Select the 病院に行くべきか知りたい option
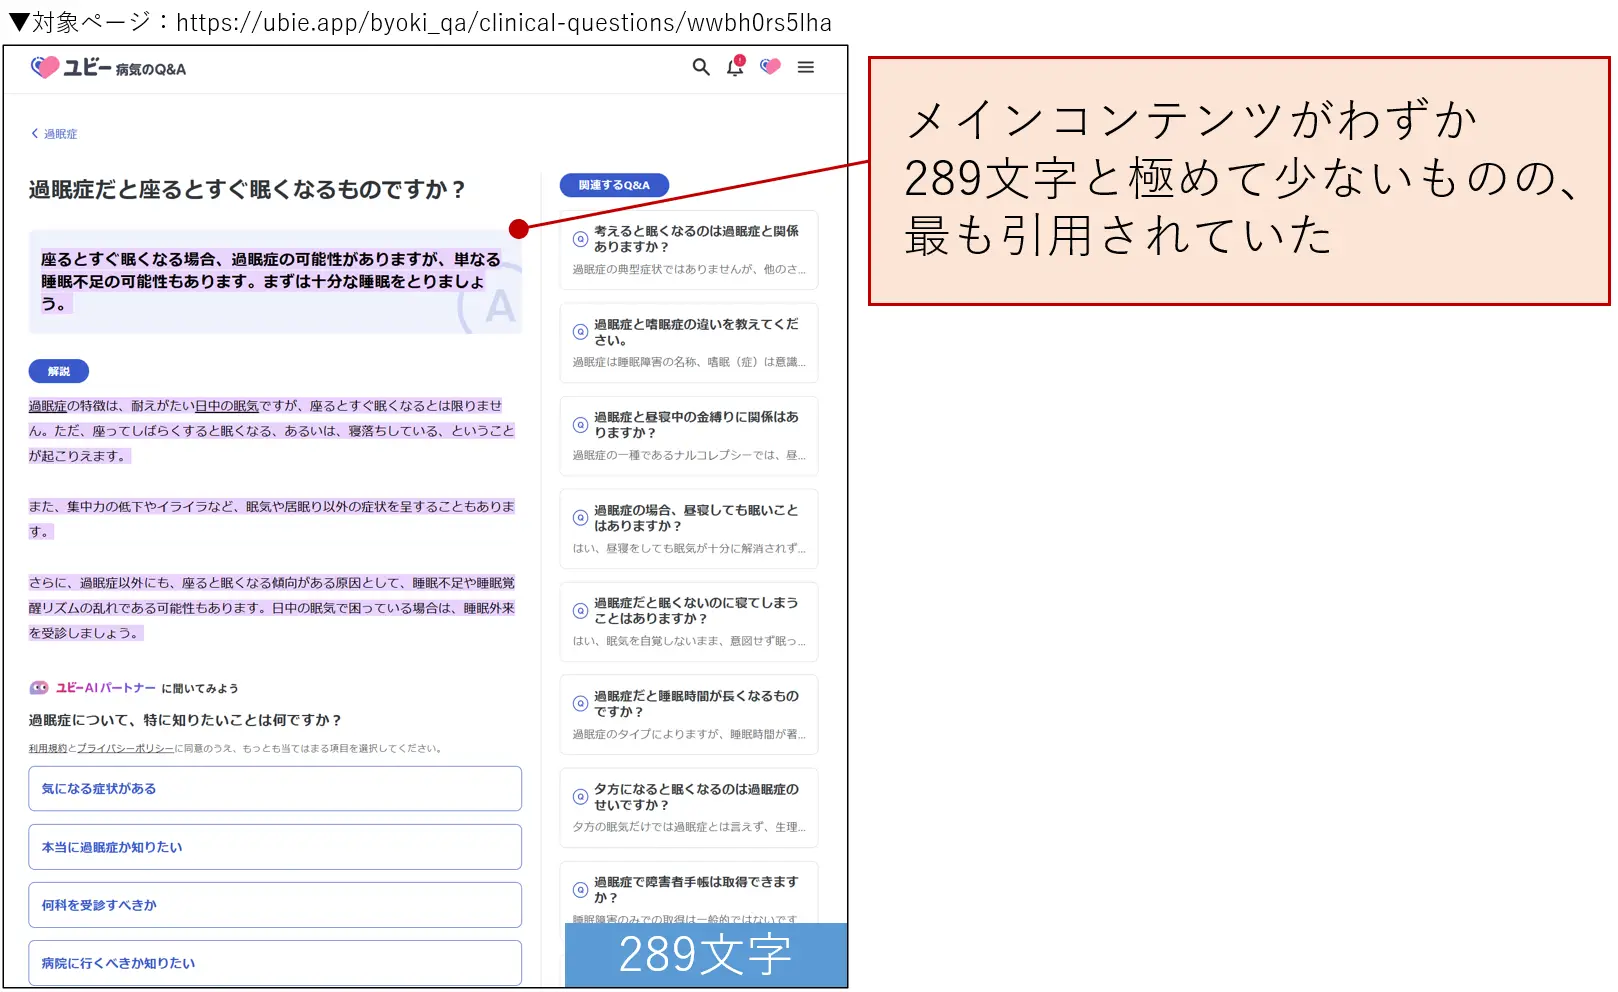The width and height of the screenshot is (1618, 992). [275, 962]
